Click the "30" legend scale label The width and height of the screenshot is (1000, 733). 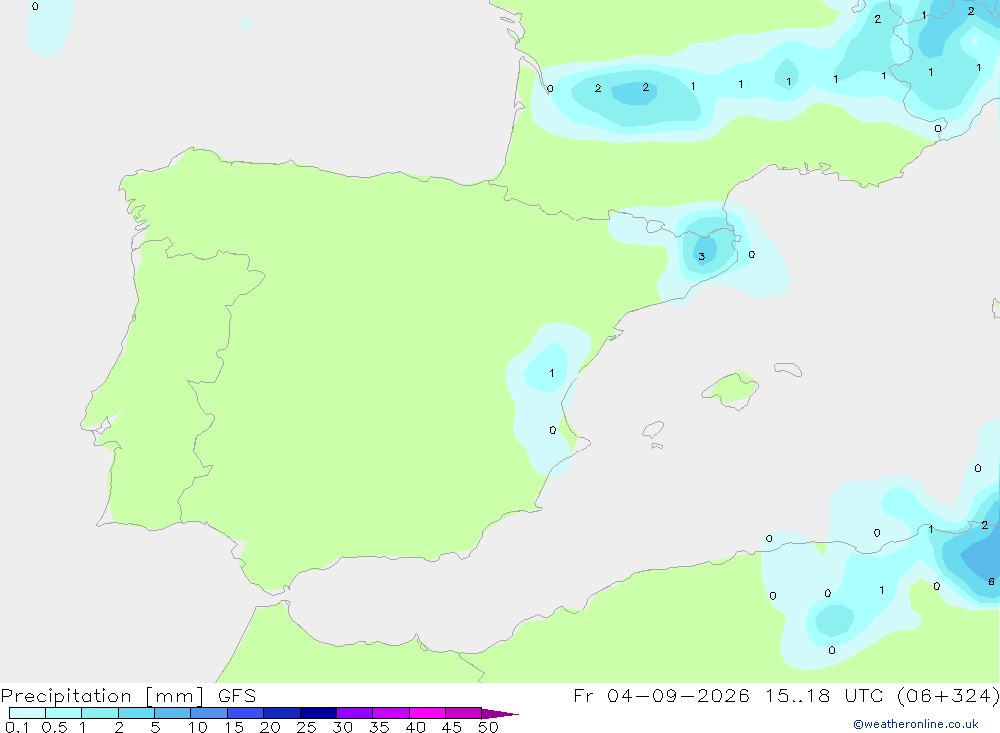(342, 727)
